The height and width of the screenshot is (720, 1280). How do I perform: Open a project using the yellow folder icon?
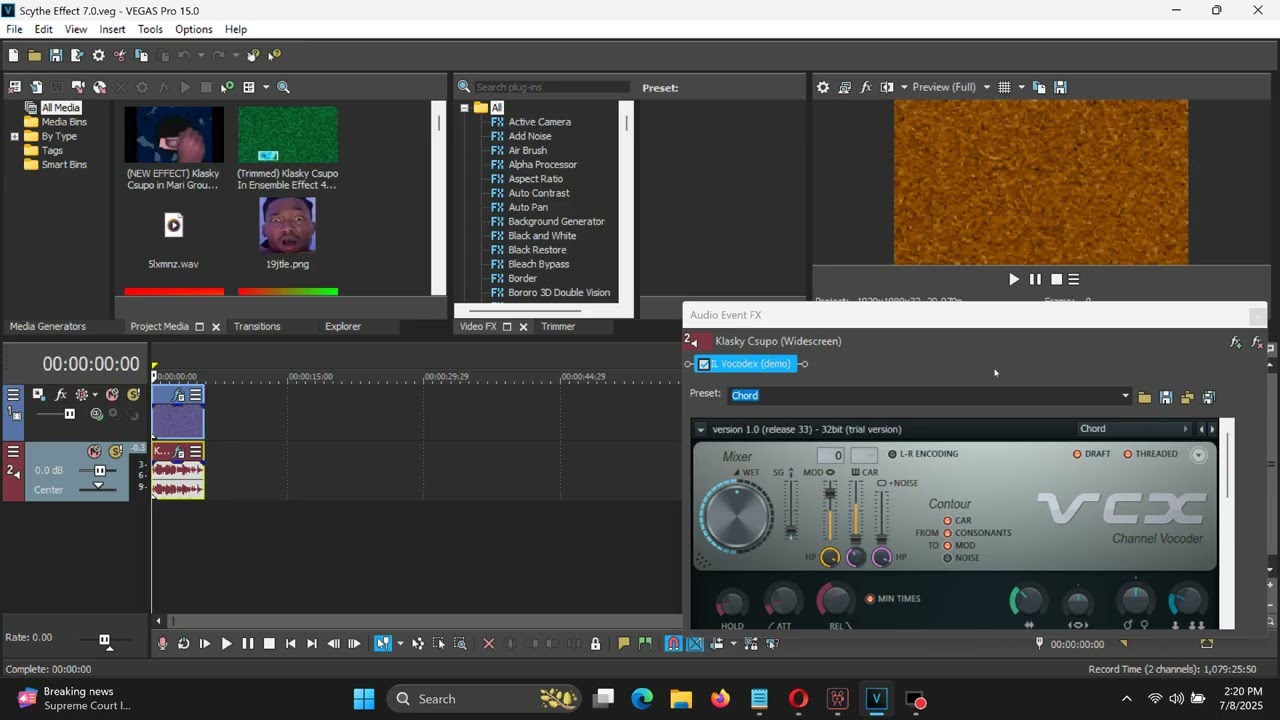tap(34, 56)
